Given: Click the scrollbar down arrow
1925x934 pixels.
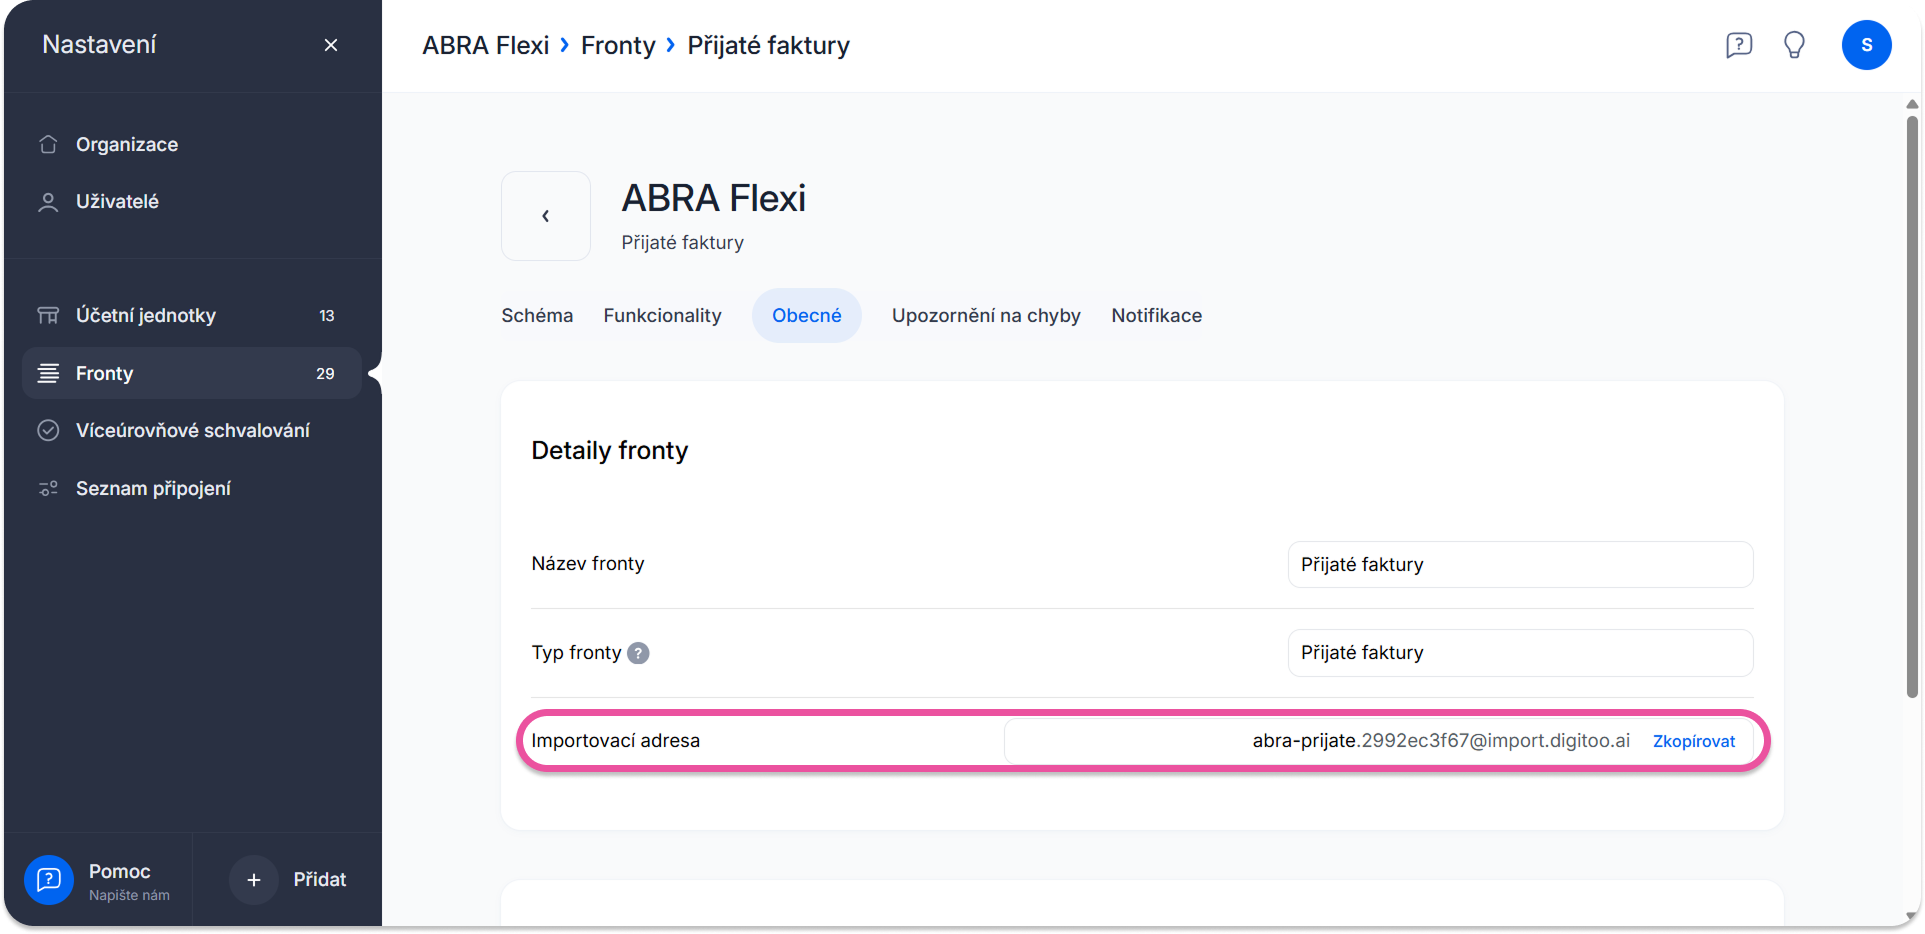Looking at the screenshot, I should pos(1912,916).
